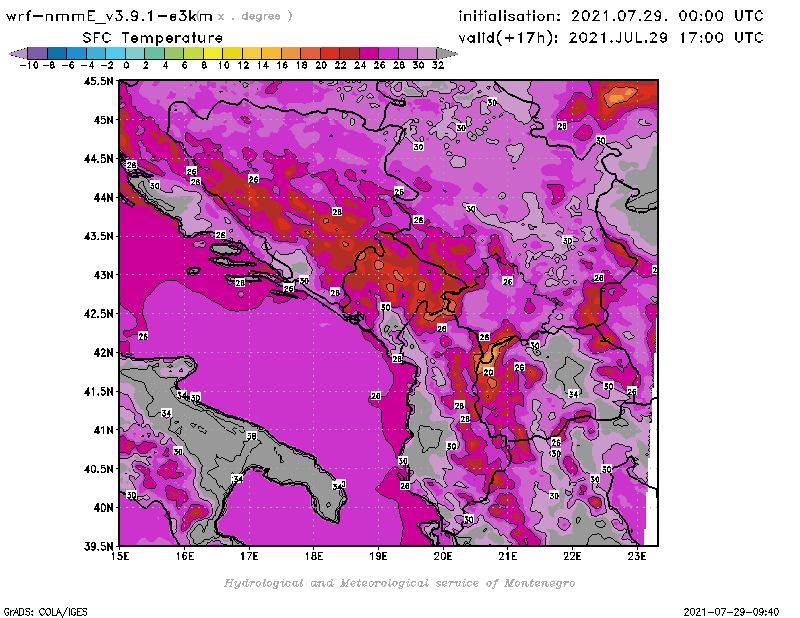Click the '45N' latitude label
The image size is (800, 618).
[103, 120]
